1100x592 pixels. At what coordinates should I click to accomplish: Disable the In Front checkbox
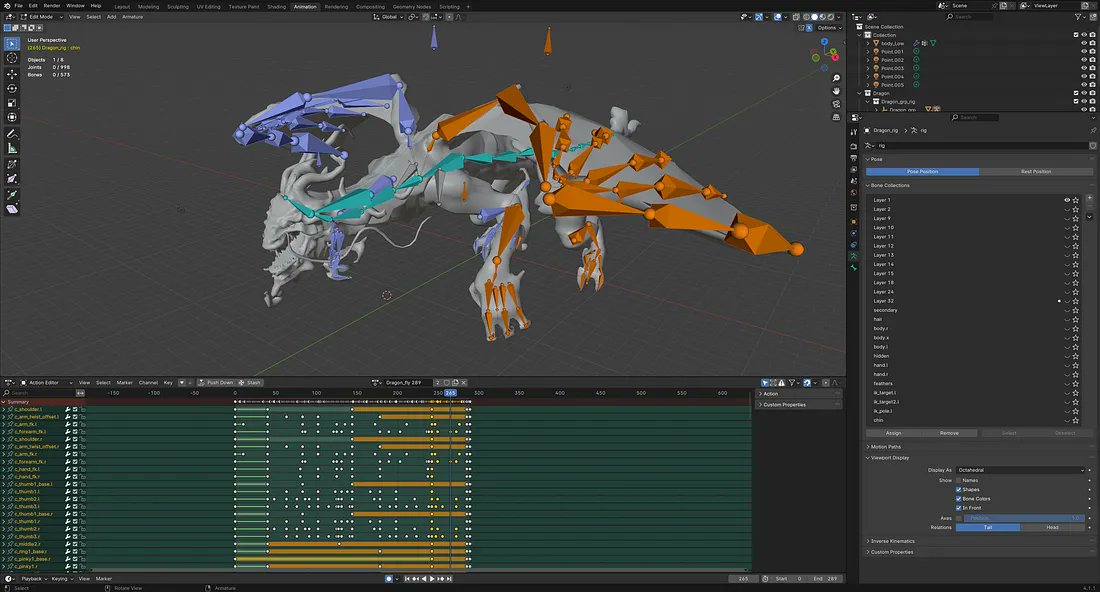(958, 508)
